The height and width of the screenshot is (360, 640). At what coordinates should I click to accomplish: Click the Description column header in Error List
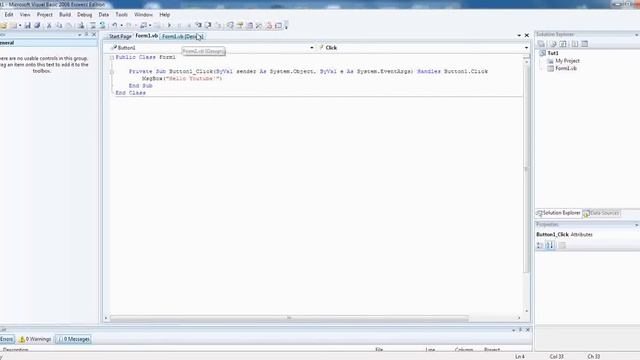(16, 350)
